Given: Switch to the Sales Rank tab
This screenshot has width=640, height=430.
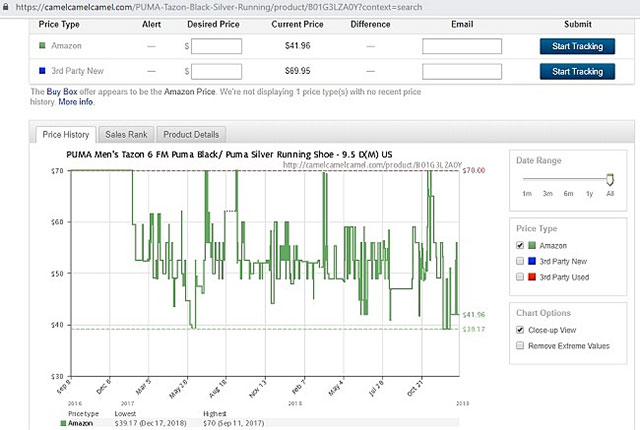Looking at the screenshot, I should pyautogui.click(x=127, y=134).
